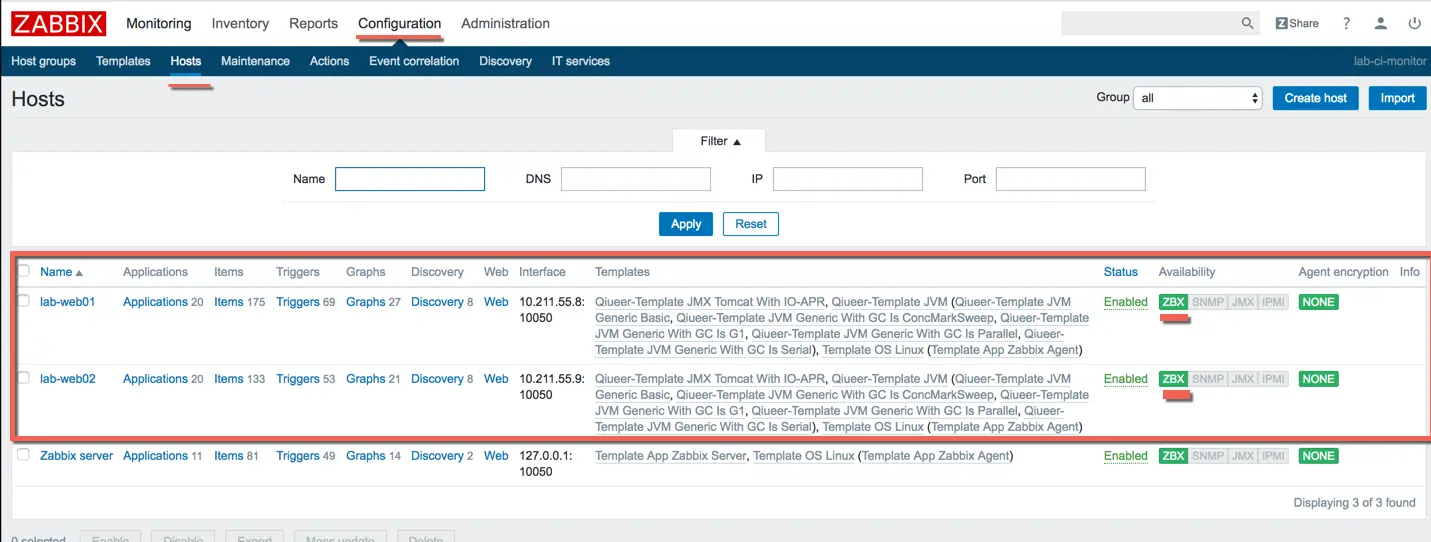The image size is (1431, 542).
Task: Focus the DNS filter field
Action: (636, 179)
